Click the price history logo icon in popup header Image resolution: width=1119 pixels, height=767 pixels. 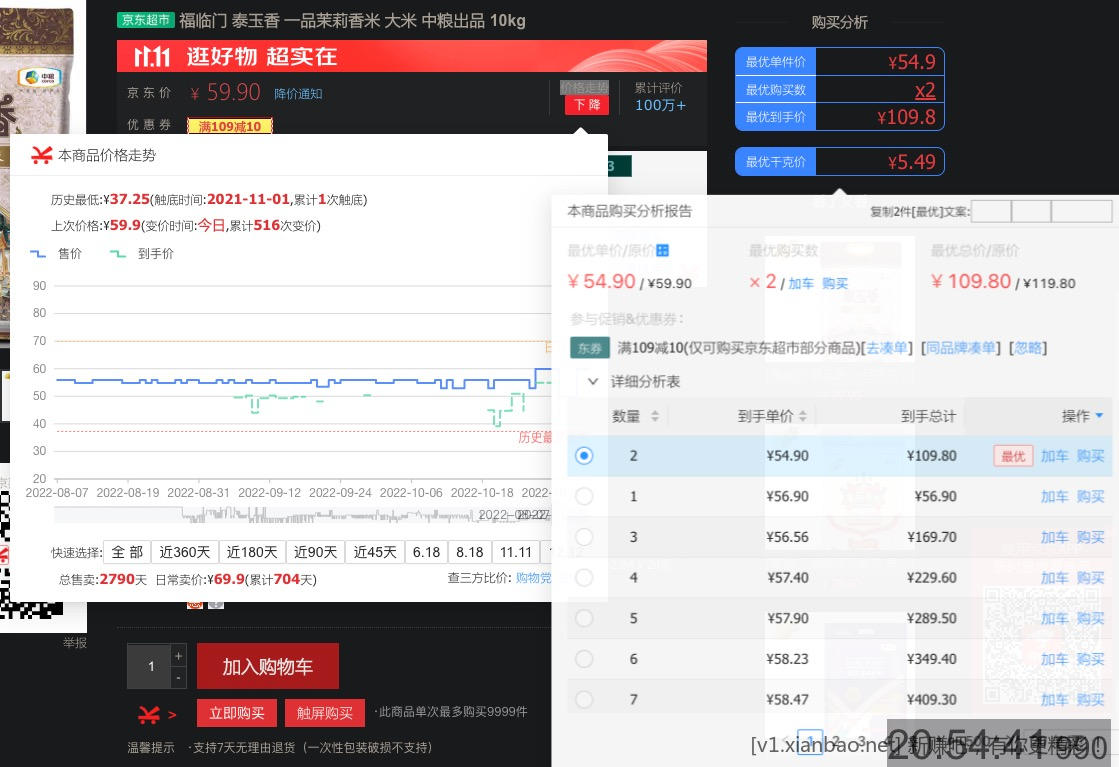click(41, 155)
